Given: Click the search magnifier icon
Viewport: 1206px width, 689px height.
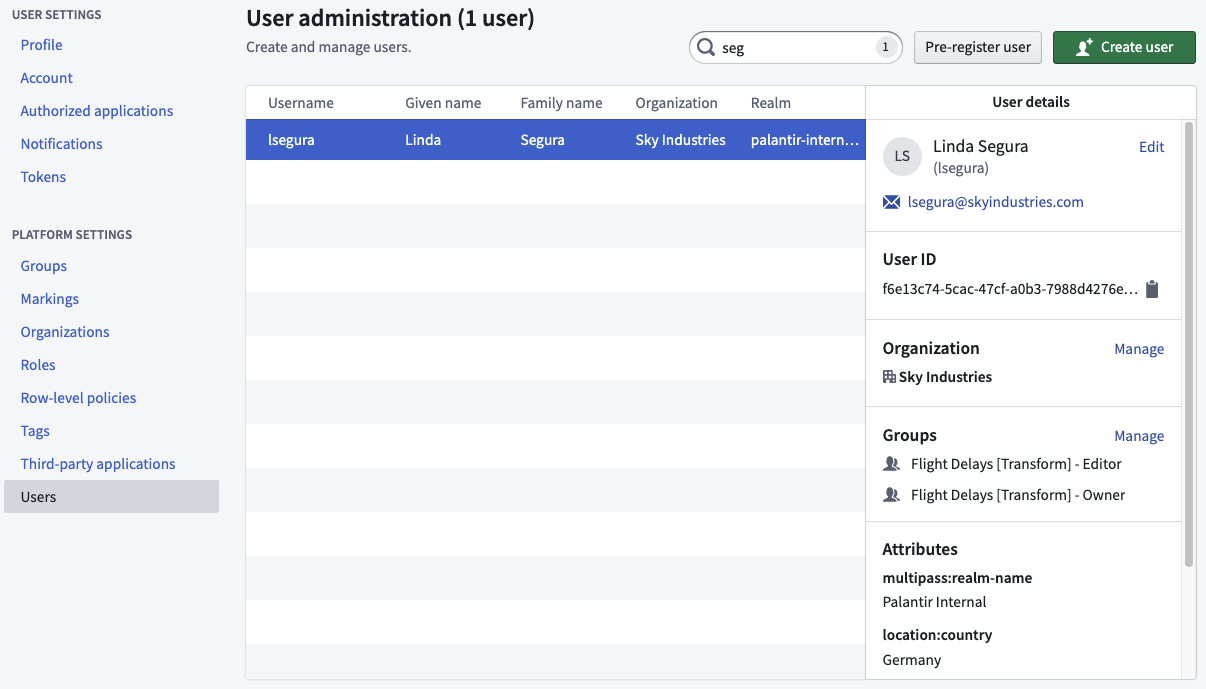Looking at the screenshot, I should point(706,47).
